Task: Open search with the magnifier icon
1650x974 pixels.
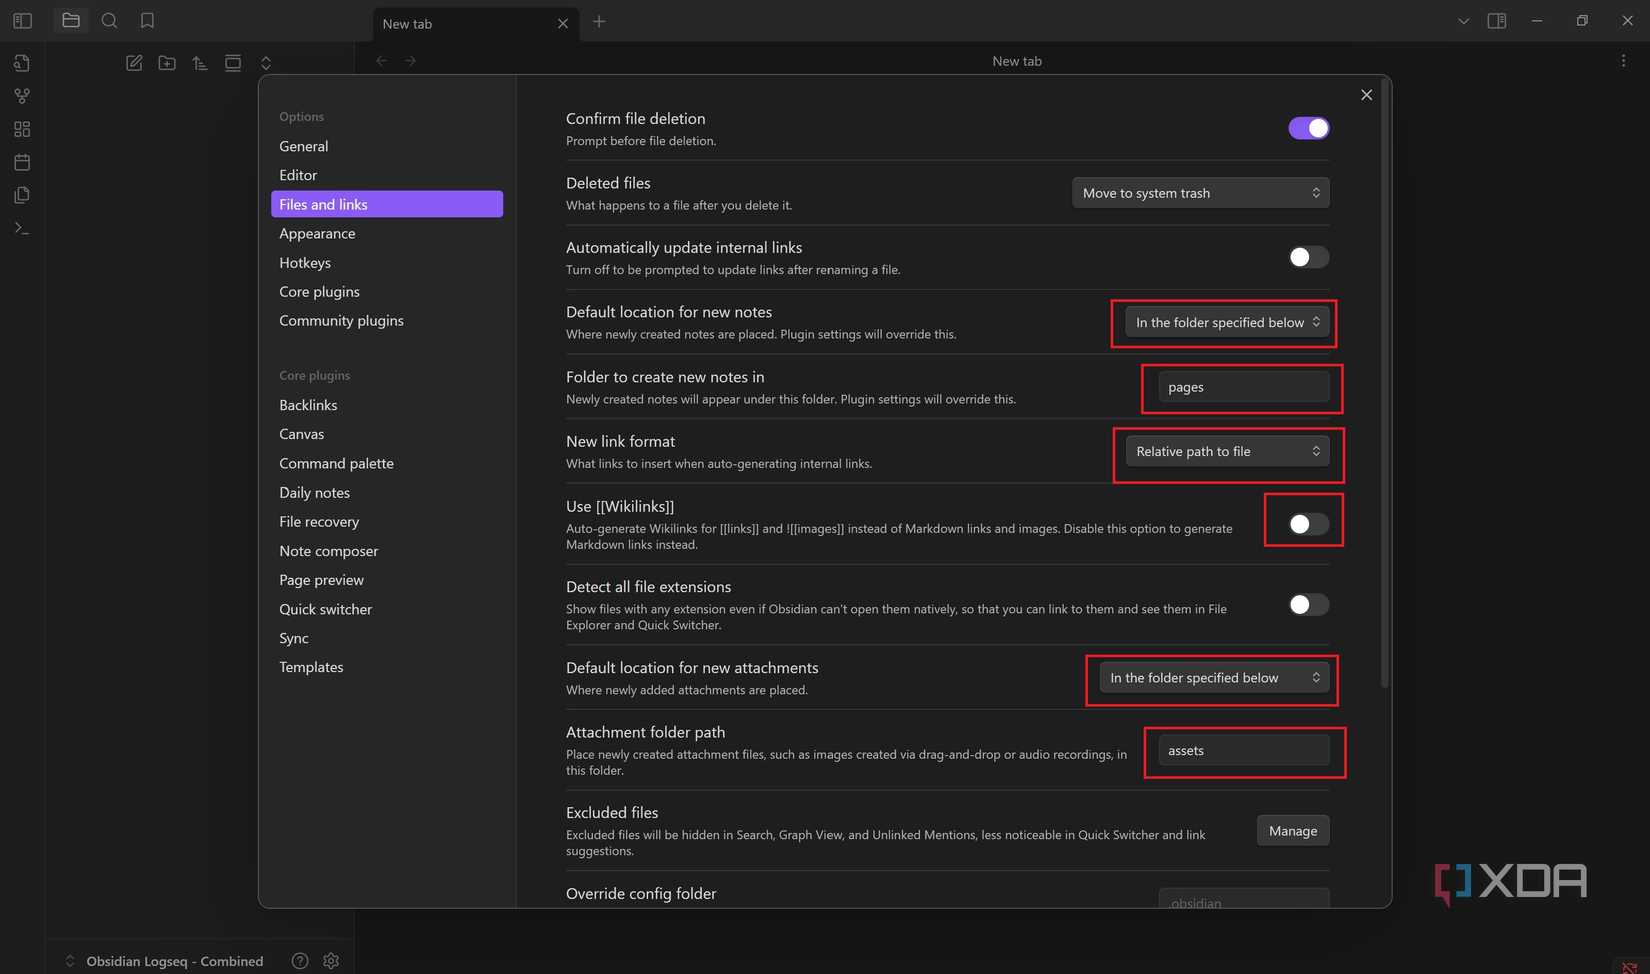Action: pyautogui.click(x=110, y=20)
